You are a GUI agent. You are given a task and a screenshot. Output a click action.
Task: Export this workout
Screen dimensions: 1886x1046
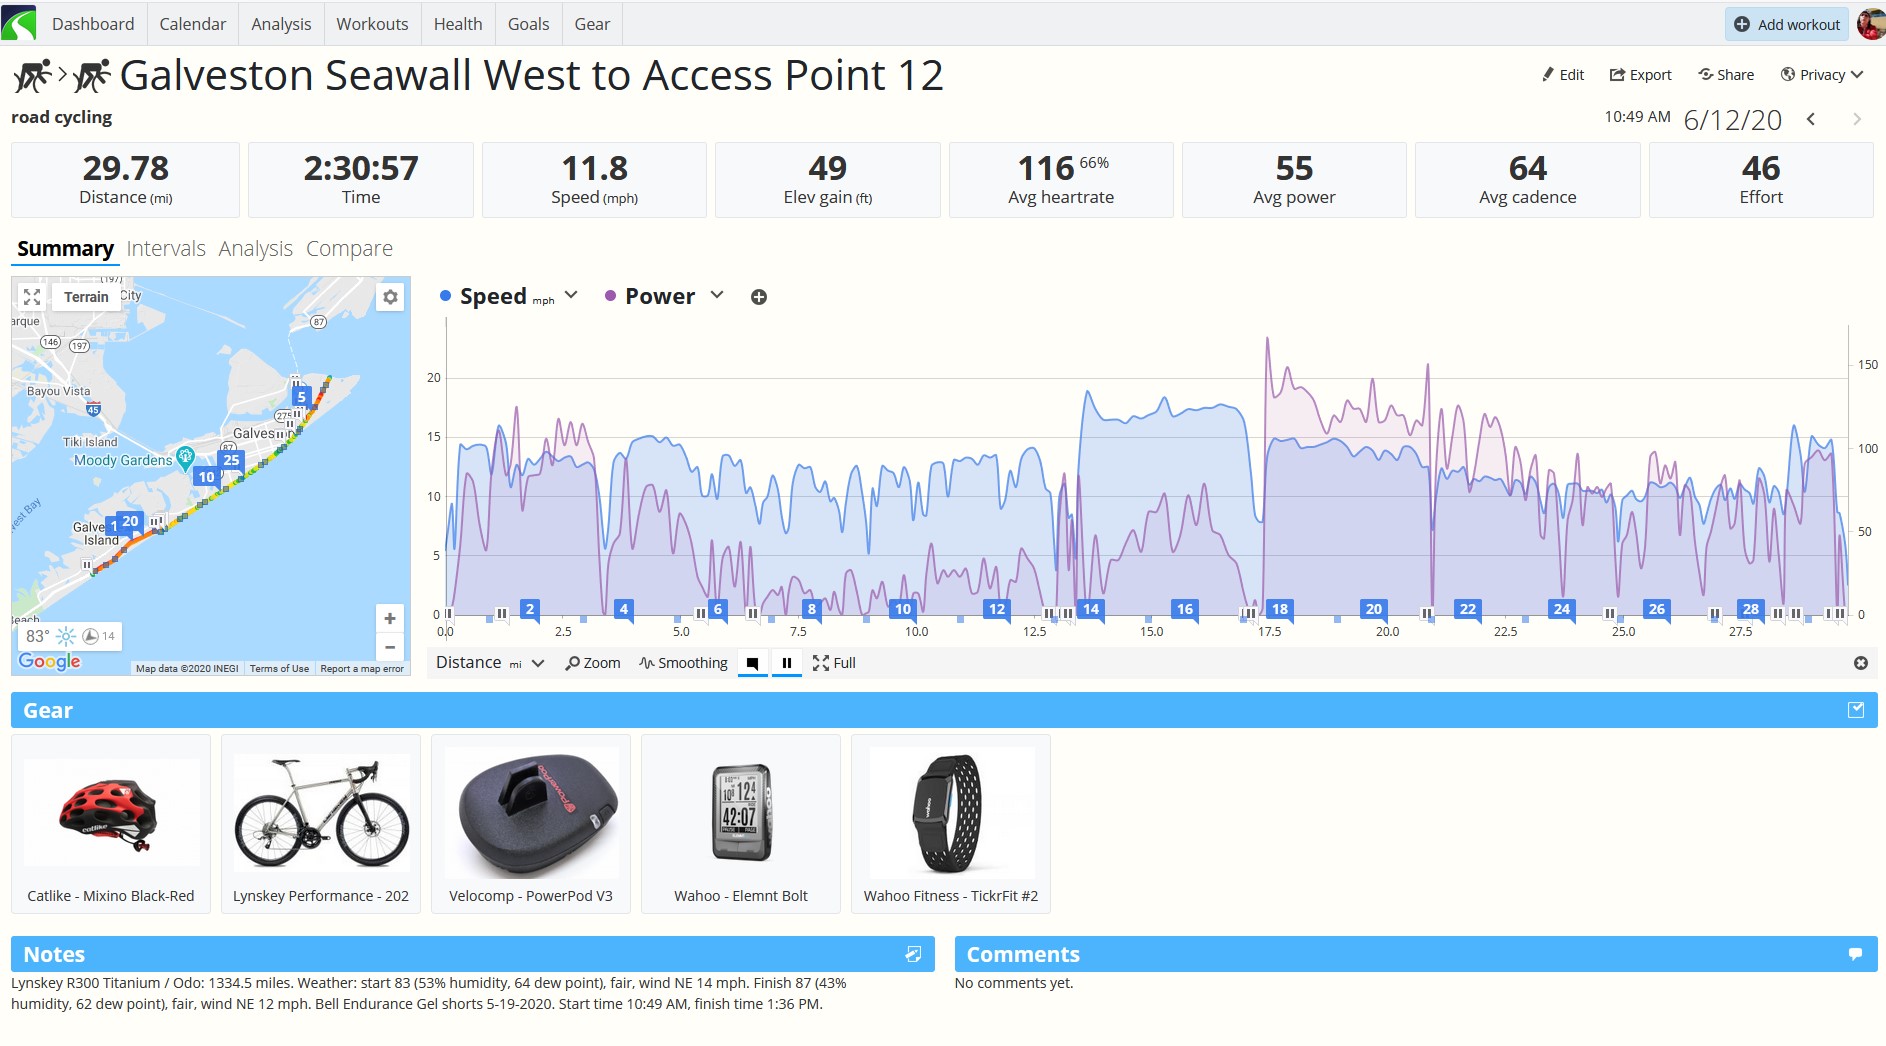[x=1640, y=75]
